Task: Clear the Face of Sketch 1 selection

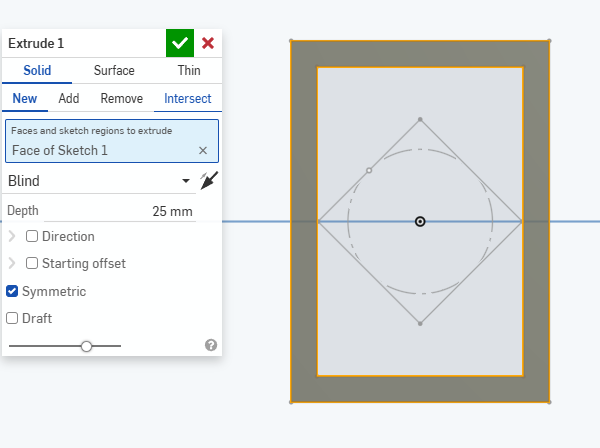Action: 203,150
